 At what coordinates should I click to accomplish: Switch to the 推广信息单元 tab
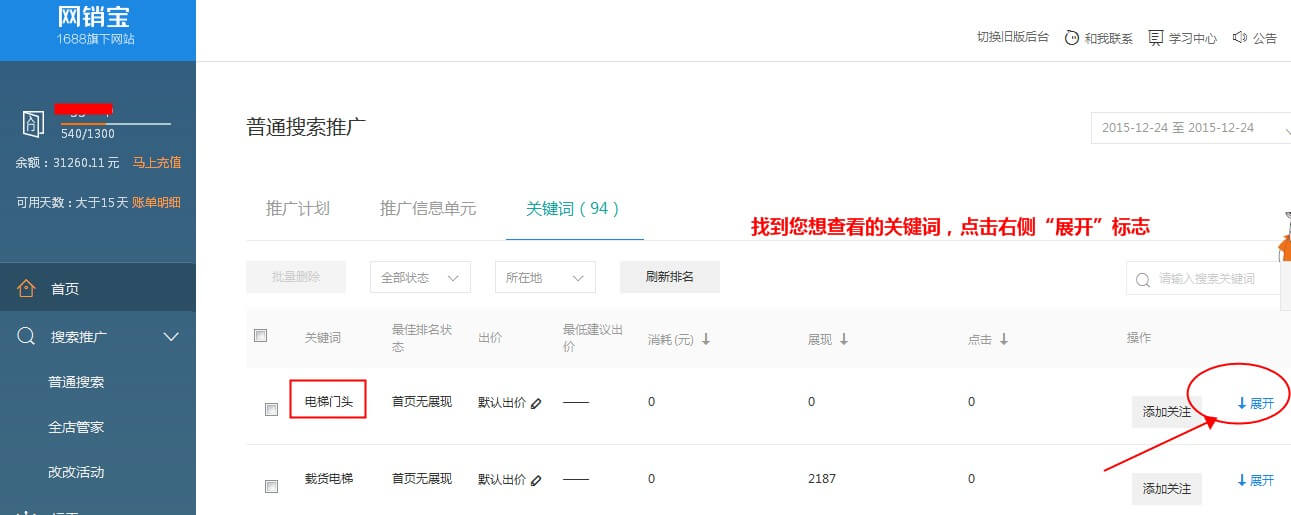(428, 209)
